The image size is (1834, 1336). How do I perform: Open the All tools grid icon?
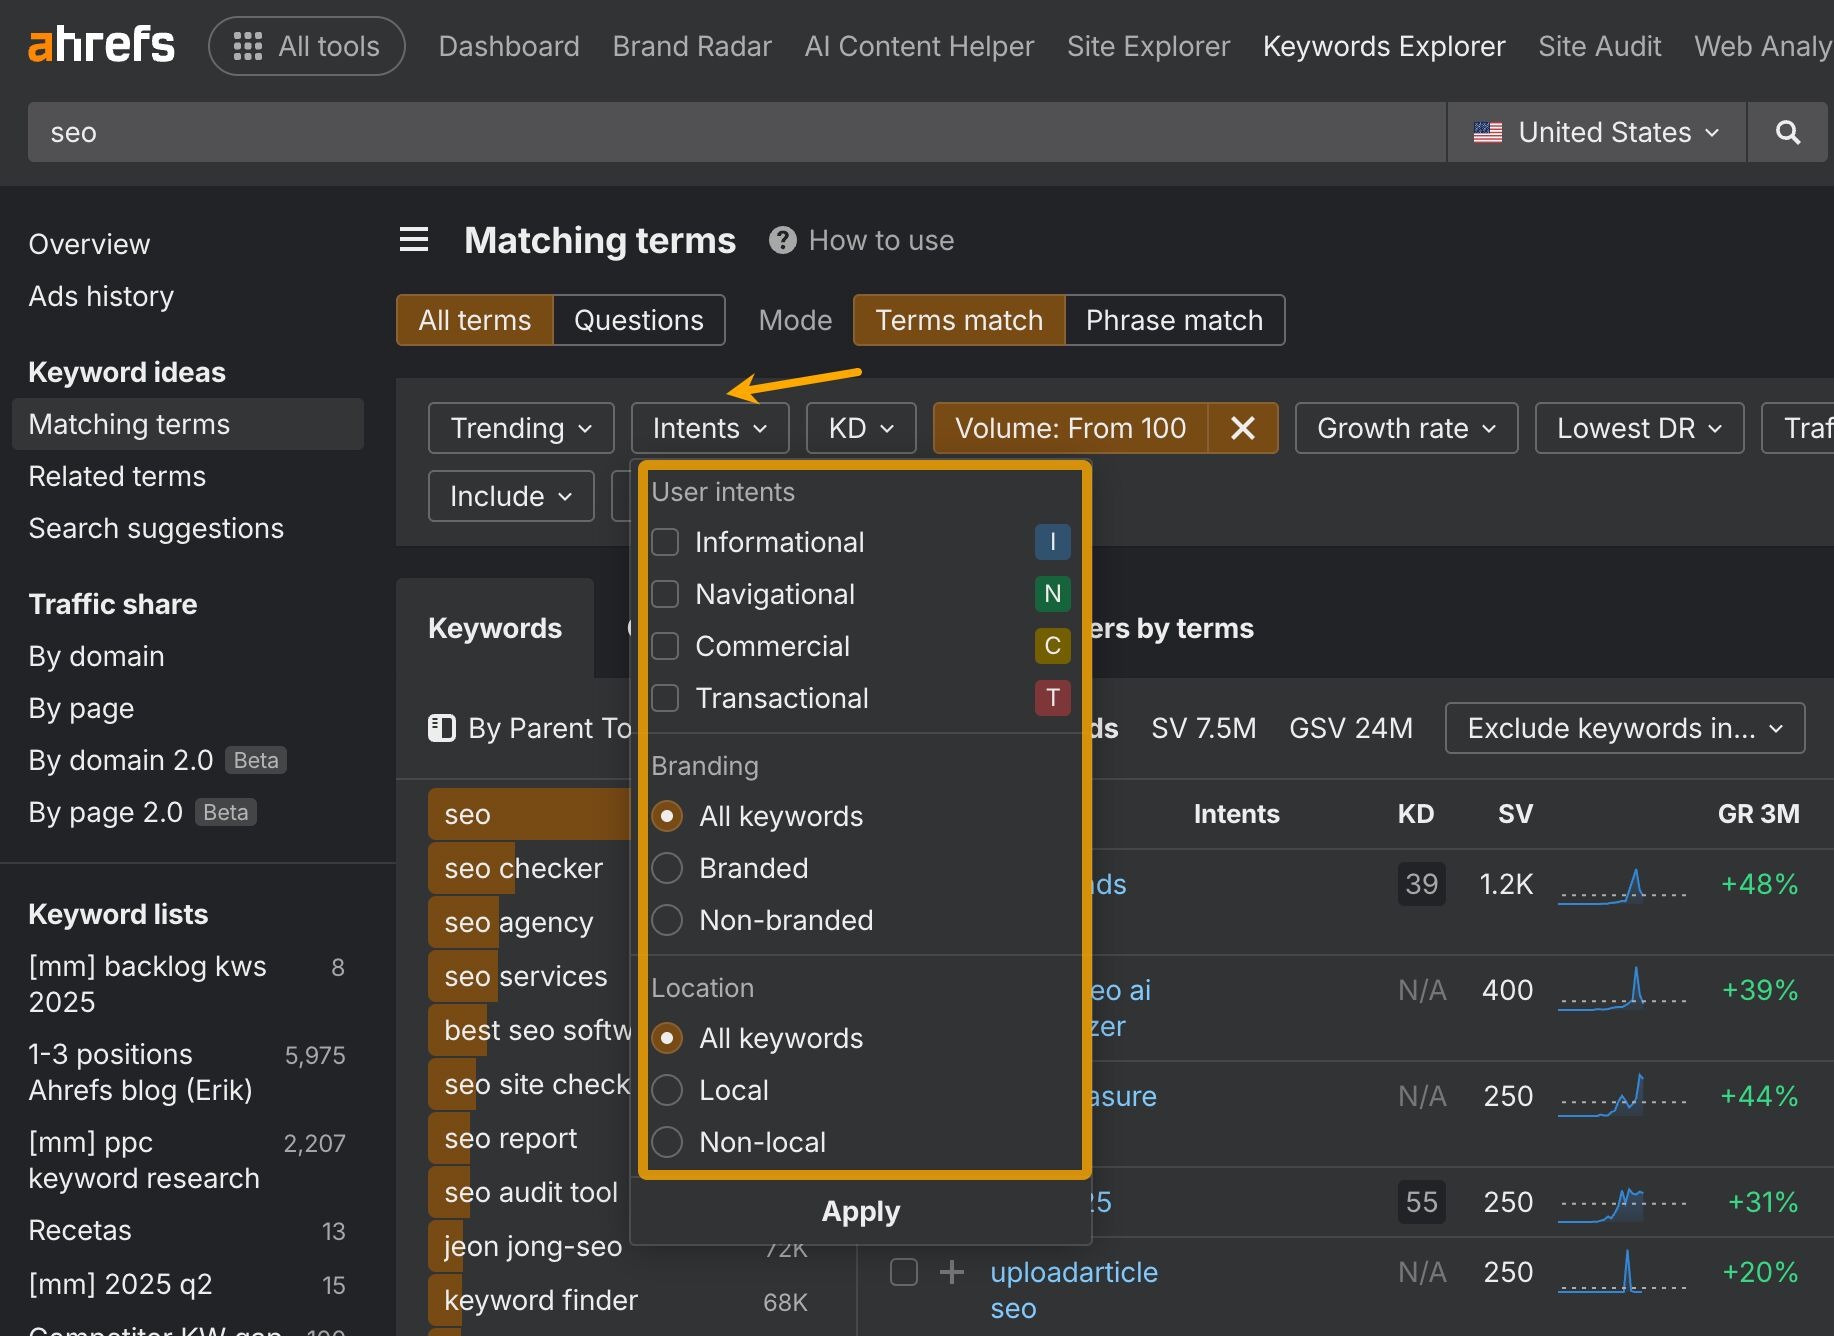[x=246, y=45]
